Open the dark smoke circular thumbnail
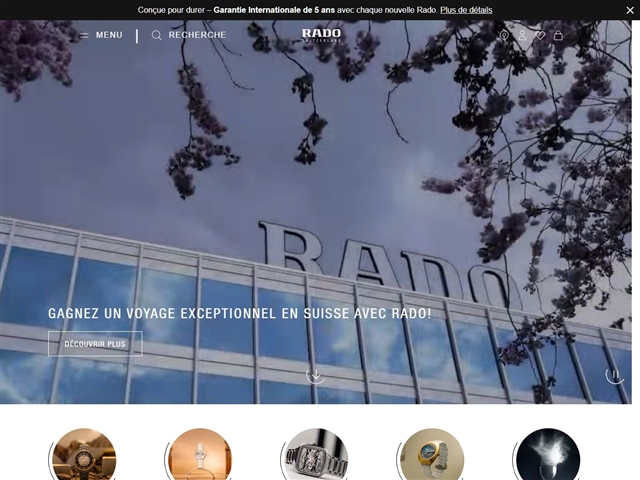Screen dimensions: 640x480 pyautogui.click(x=547, y=454)
